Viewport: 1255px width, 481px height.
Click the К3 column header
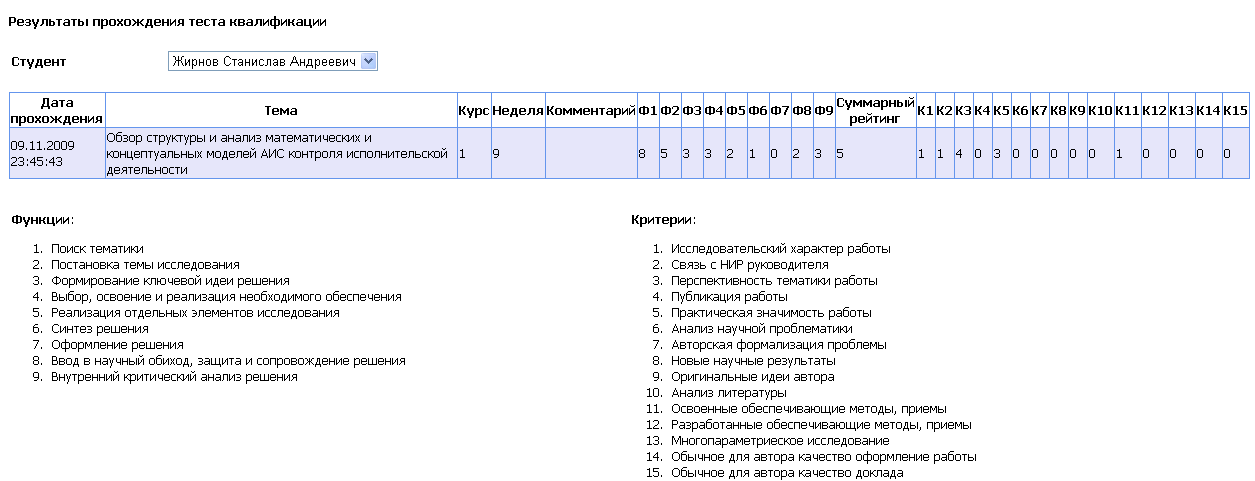click(x=963, y=110)
